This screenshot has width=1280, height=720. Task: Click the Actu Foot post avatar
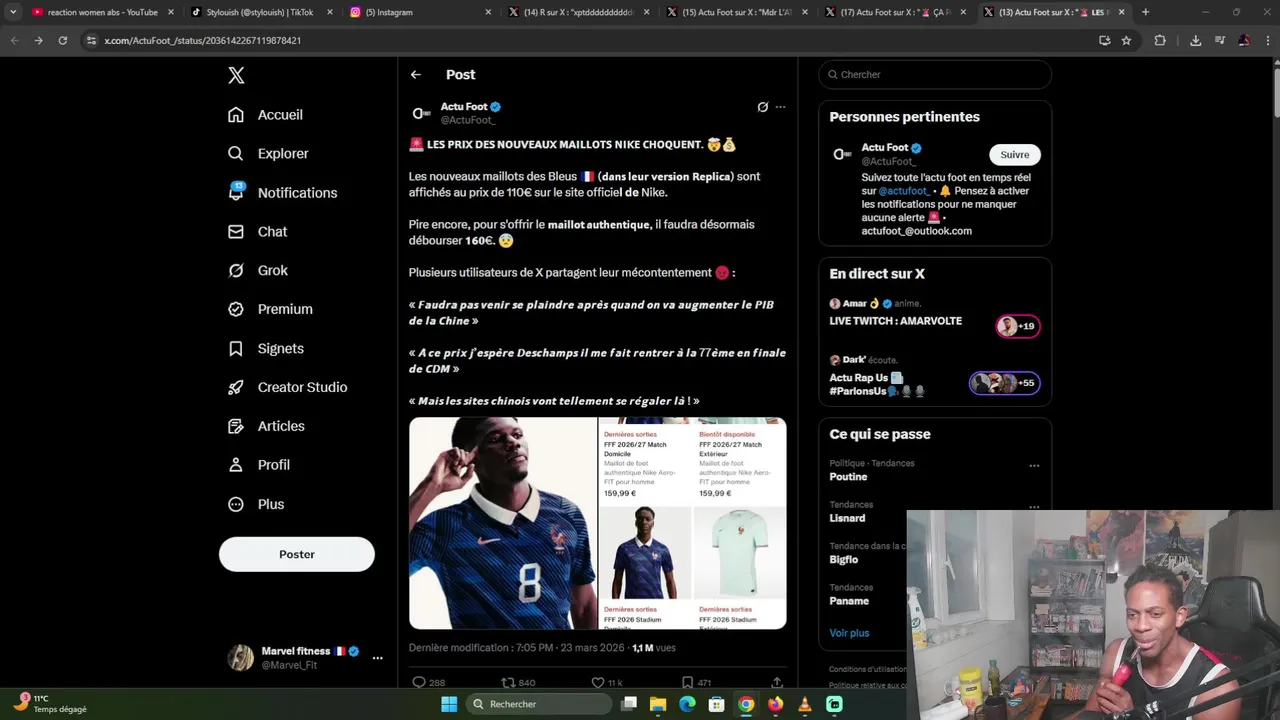coord(422,113)
